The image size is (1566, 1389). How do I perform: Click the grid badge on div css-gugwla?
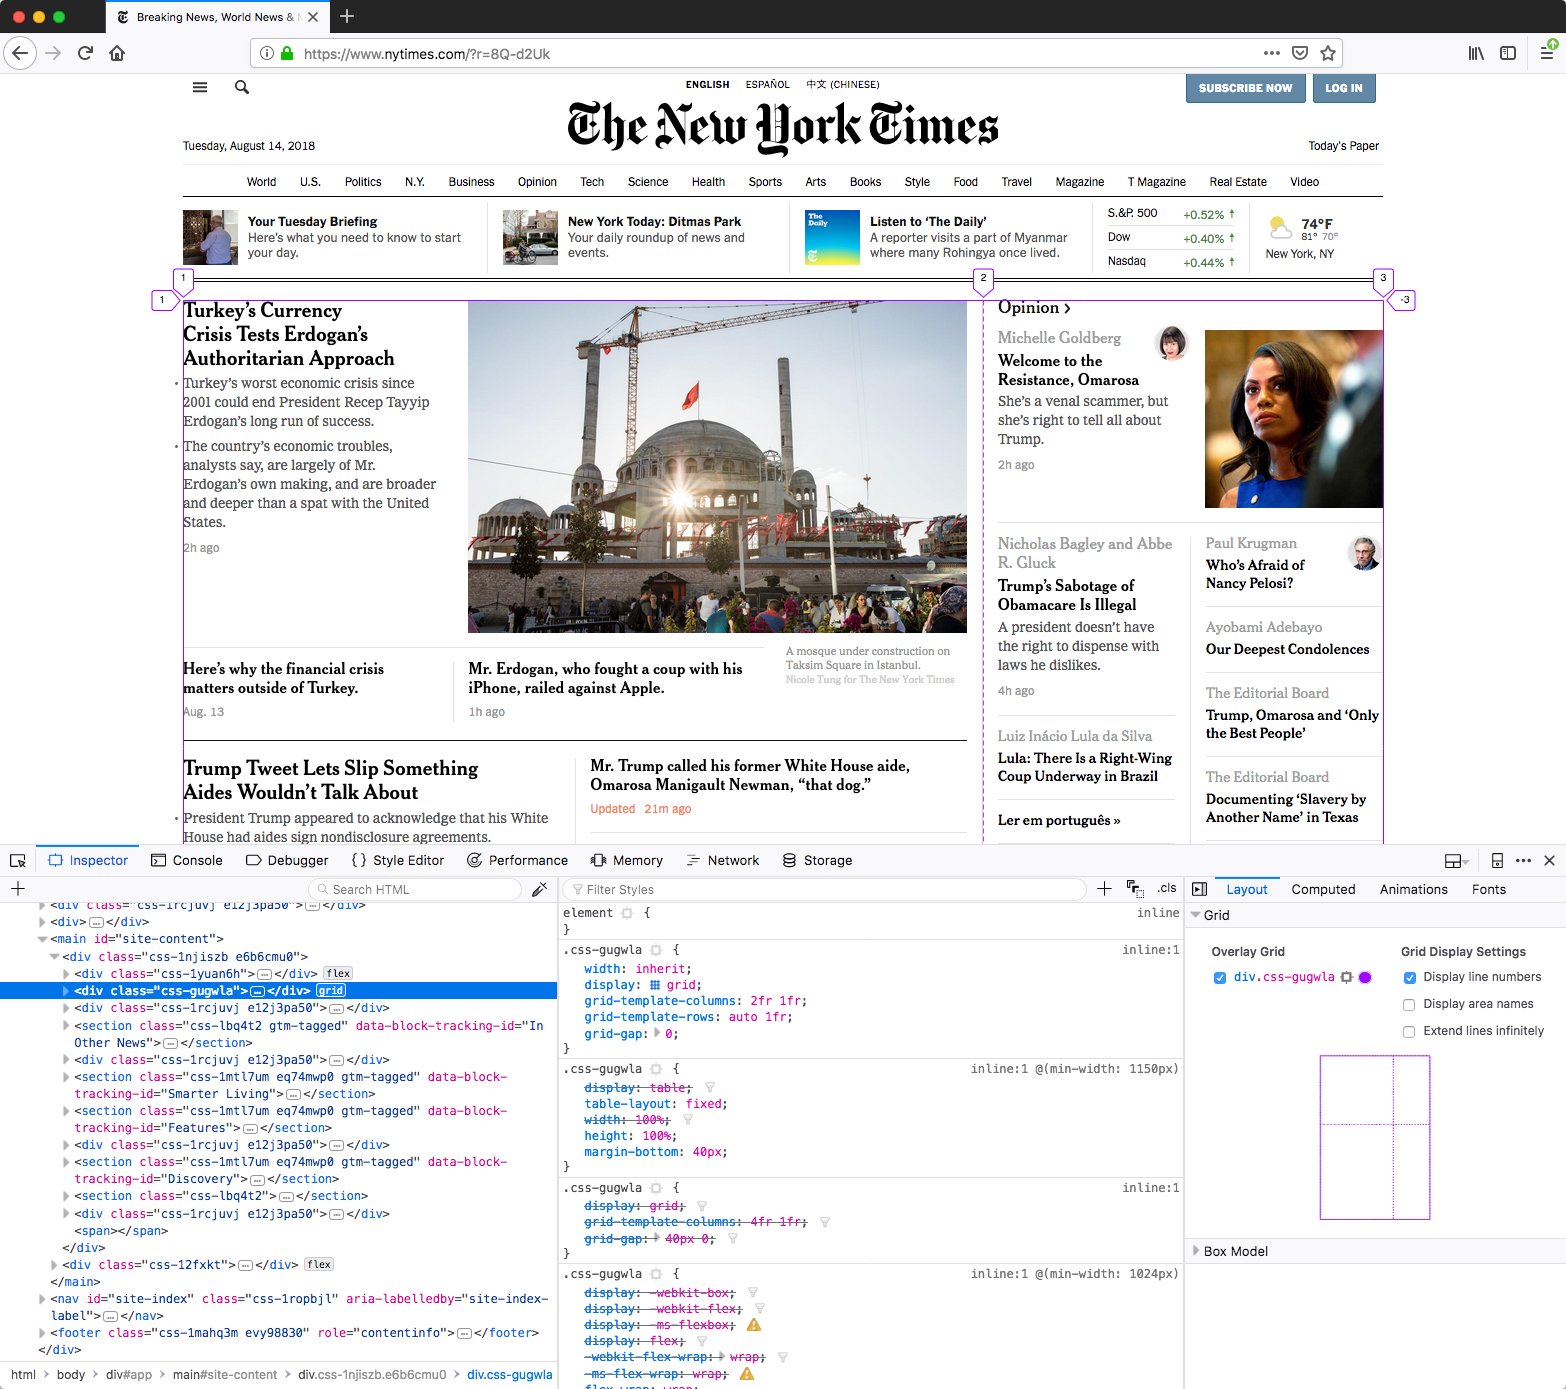pyautogui.click(x=331, y=990)
